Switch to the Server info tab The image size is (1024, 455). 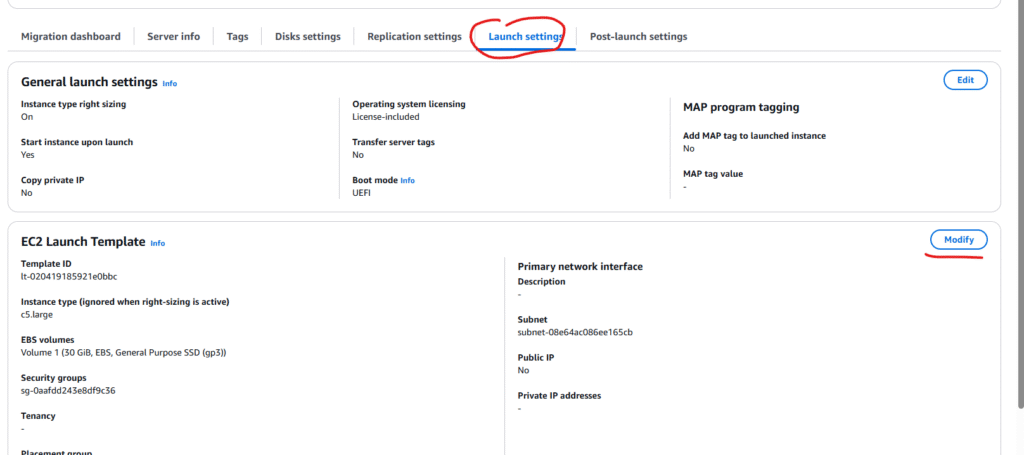(x=174, y=37)
